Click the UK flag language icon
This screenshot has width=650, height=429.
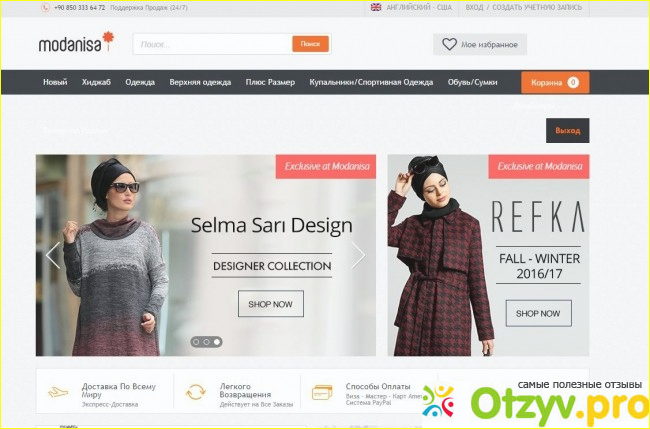(x=376, y=7)
